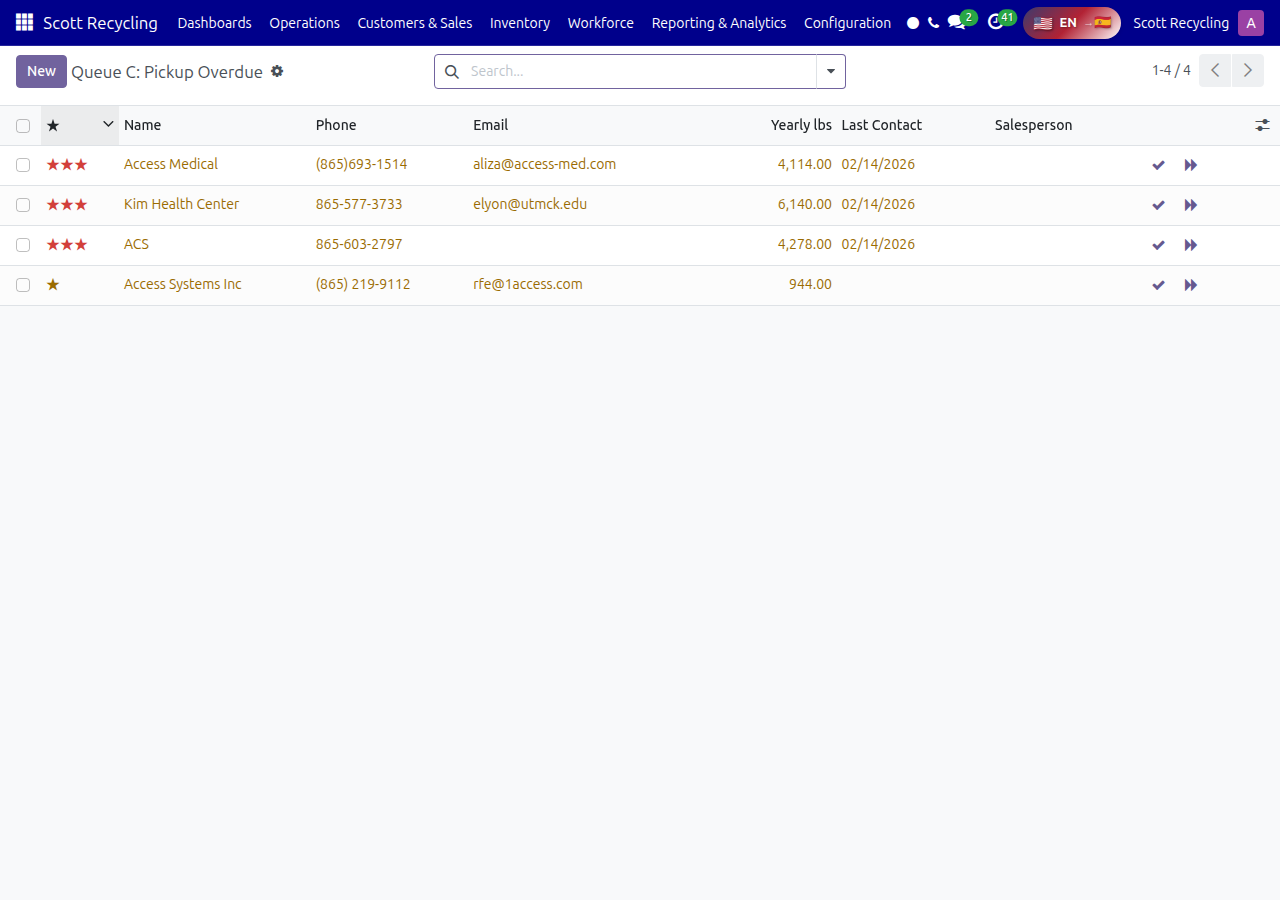
Task: Toggle the search options dropdown arrow
Action: (831, 71)
